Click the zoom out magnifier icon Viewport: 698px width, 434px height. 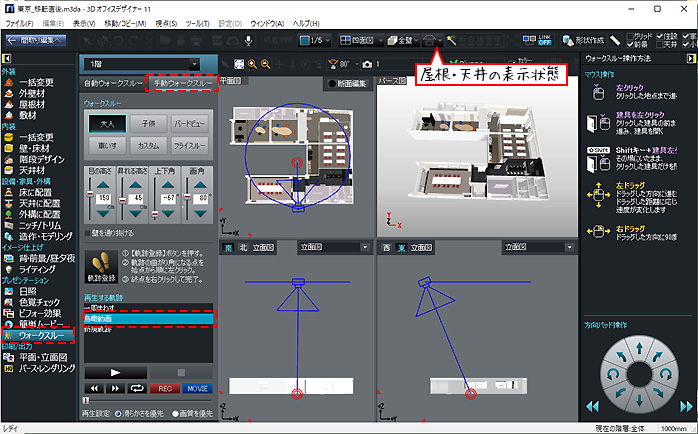[x=266, y=63]
